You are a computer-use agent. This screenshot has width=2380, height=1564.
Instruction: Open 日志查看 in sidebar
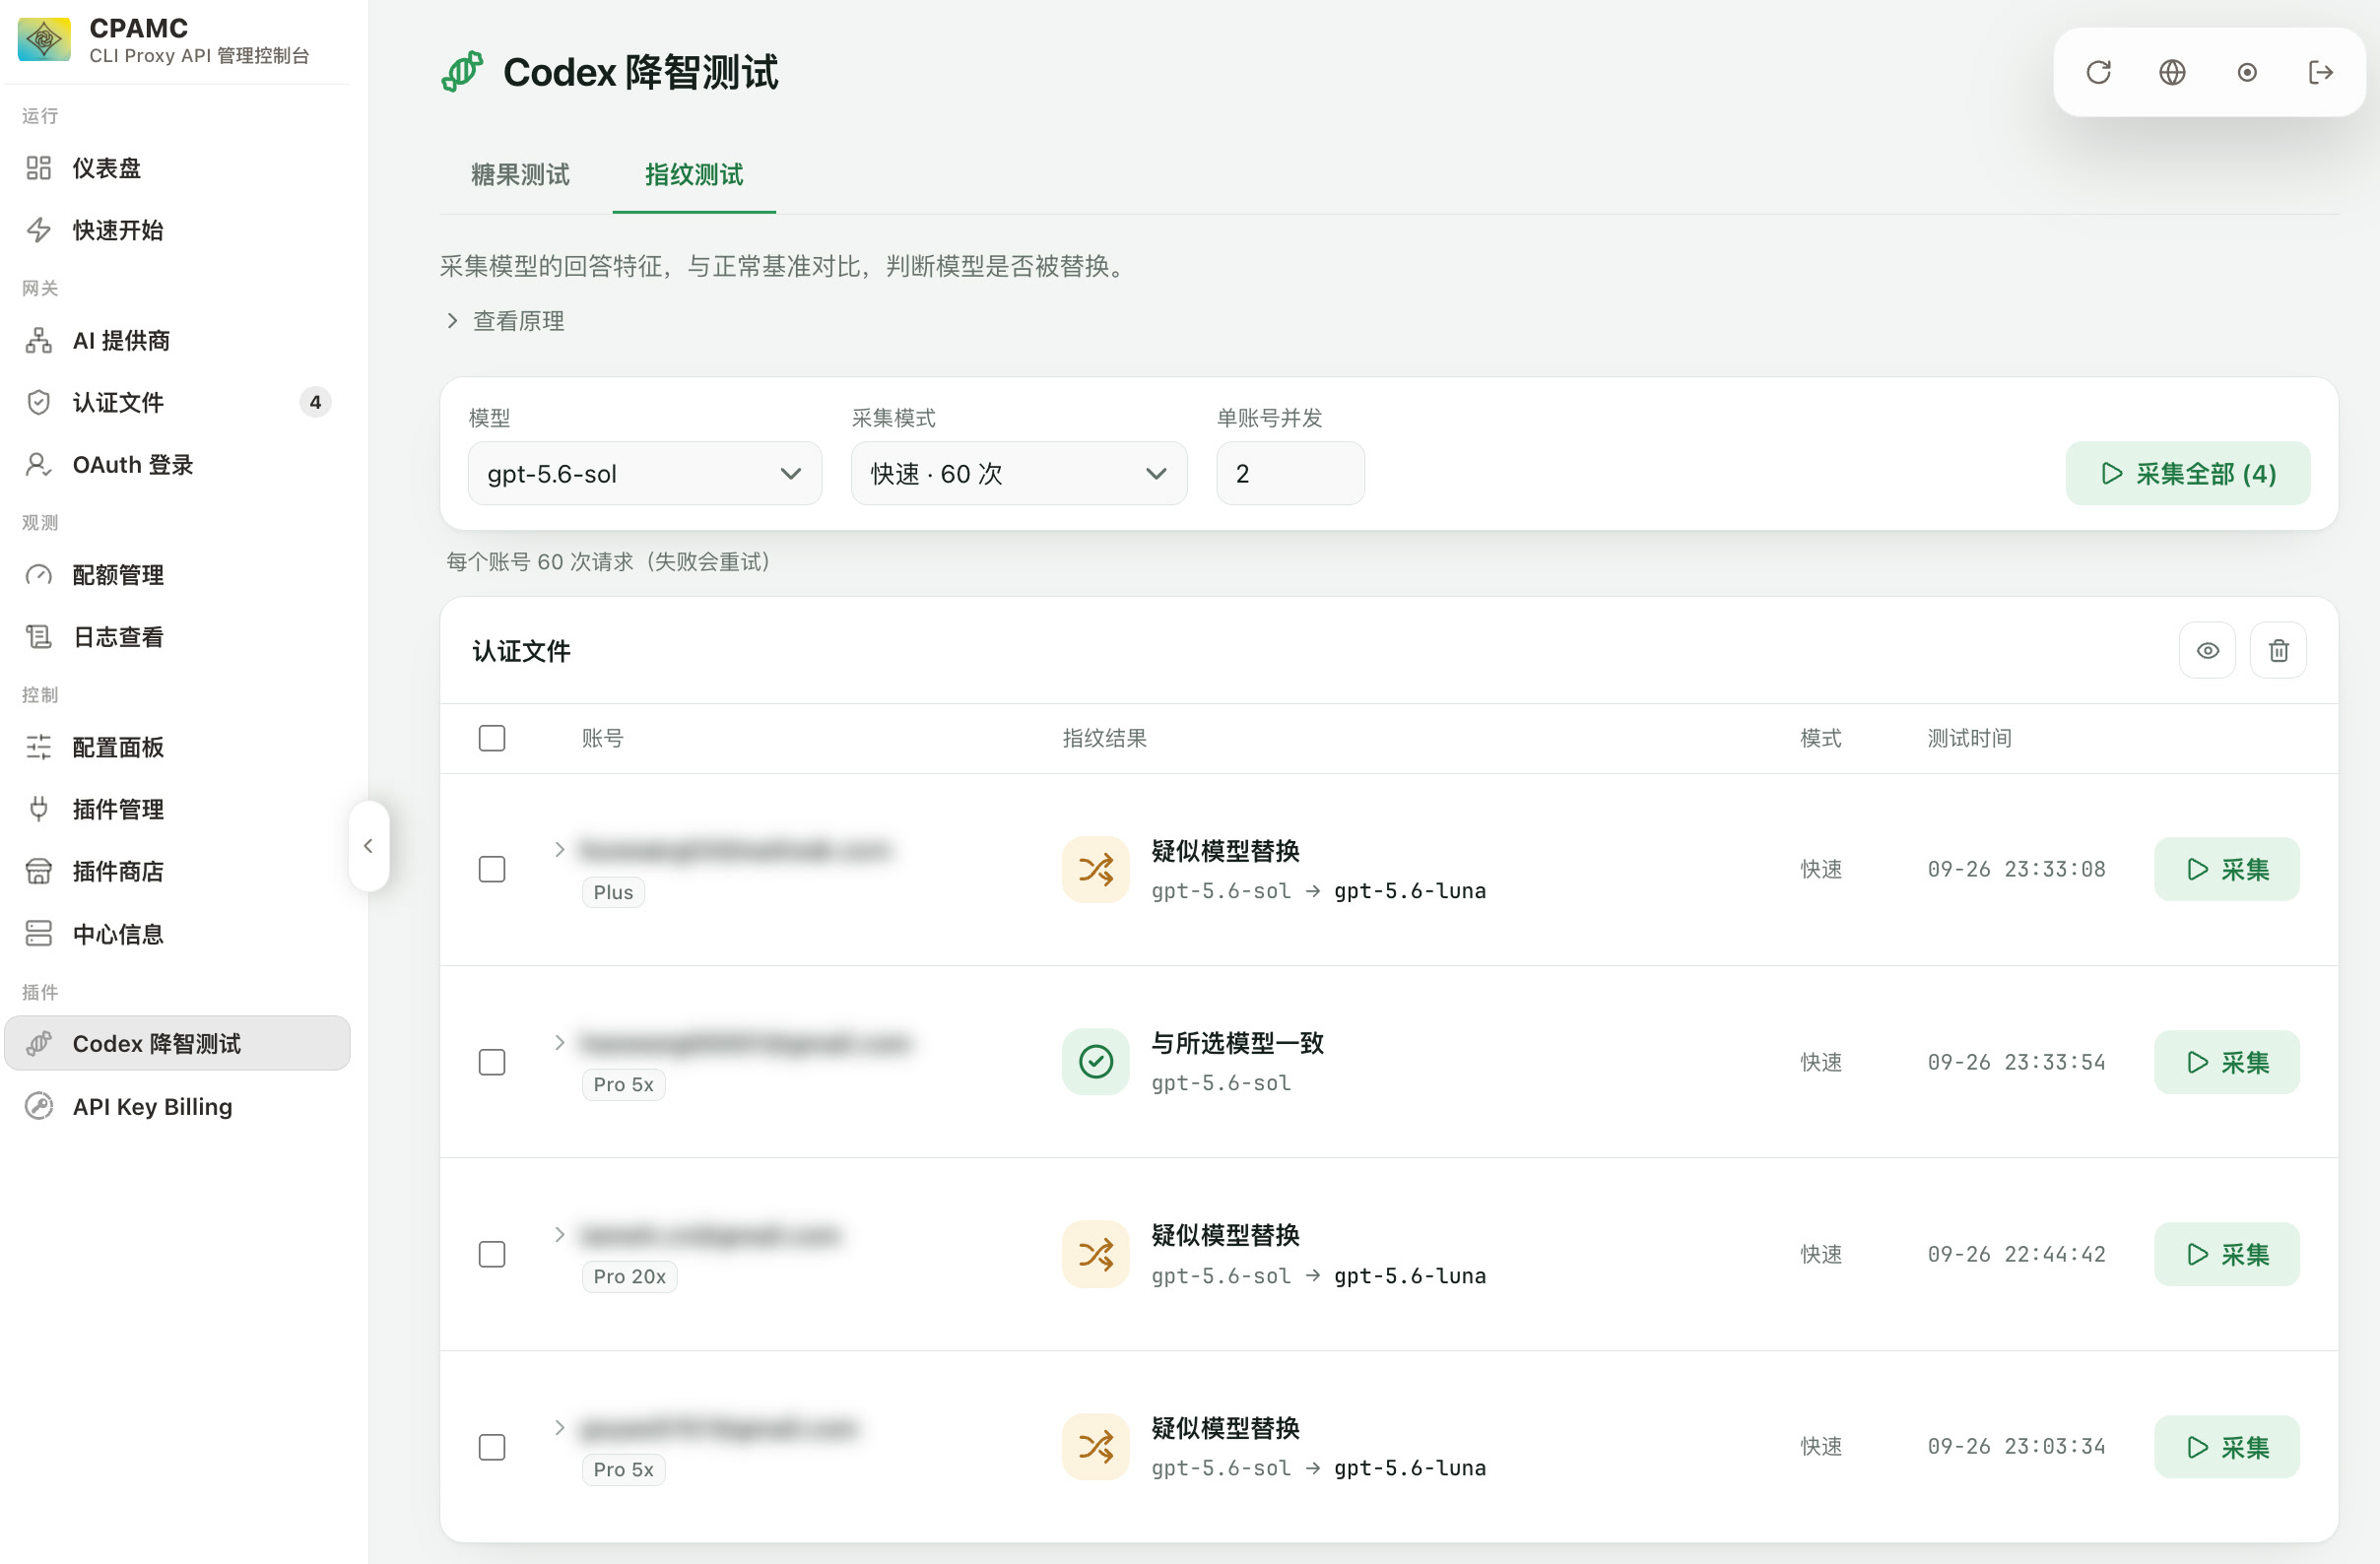[177, 637]
